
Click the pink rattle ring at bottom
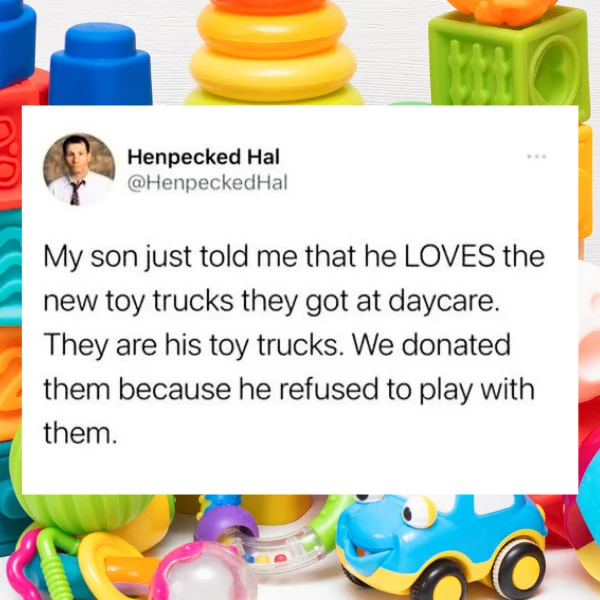pos(199,574)
